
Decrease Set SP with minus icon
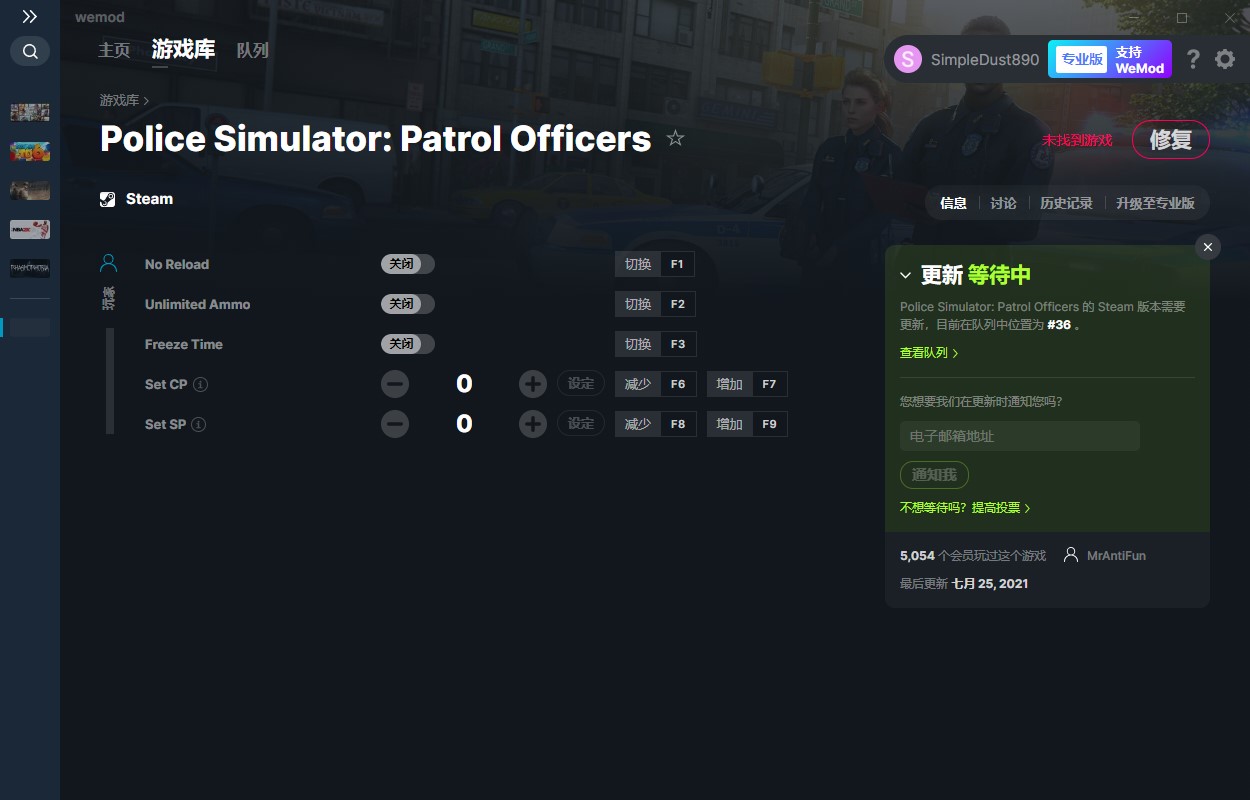(x=395, y=424)
